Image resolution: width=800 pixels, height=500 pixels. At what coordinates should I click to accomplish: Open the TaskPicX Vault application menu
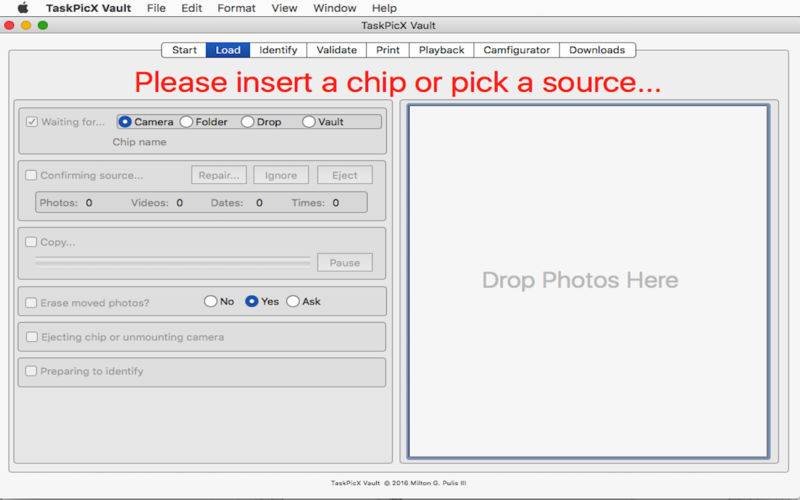pyautogui.click(x=88, y=8)
